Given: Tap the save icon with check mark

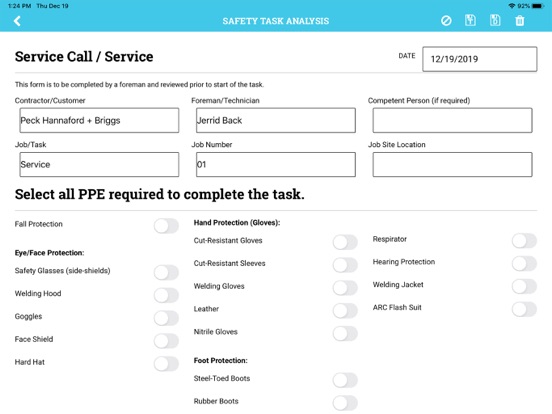Looking at the screenshot, I should pos(470,20).
